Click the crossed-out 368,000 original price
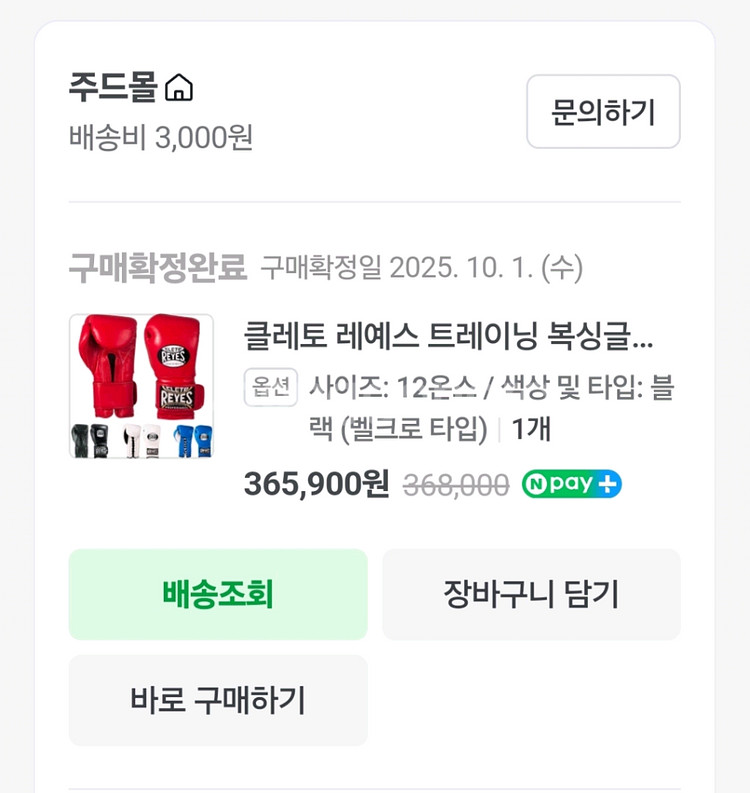 point(456,485)
